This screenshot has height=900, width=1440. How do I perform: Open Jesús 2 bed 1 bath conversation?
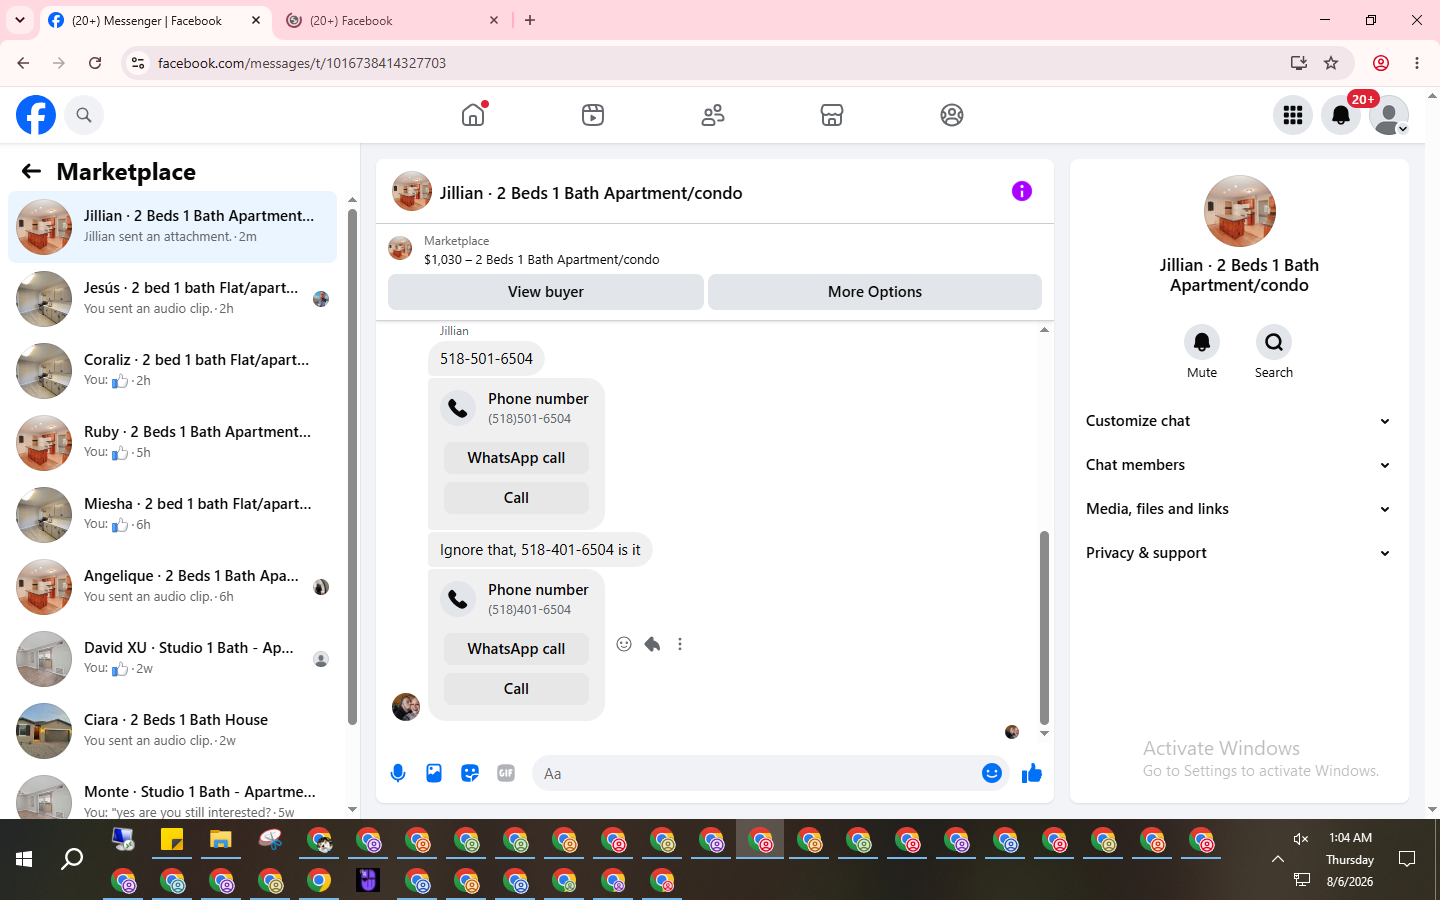point(172,299)
